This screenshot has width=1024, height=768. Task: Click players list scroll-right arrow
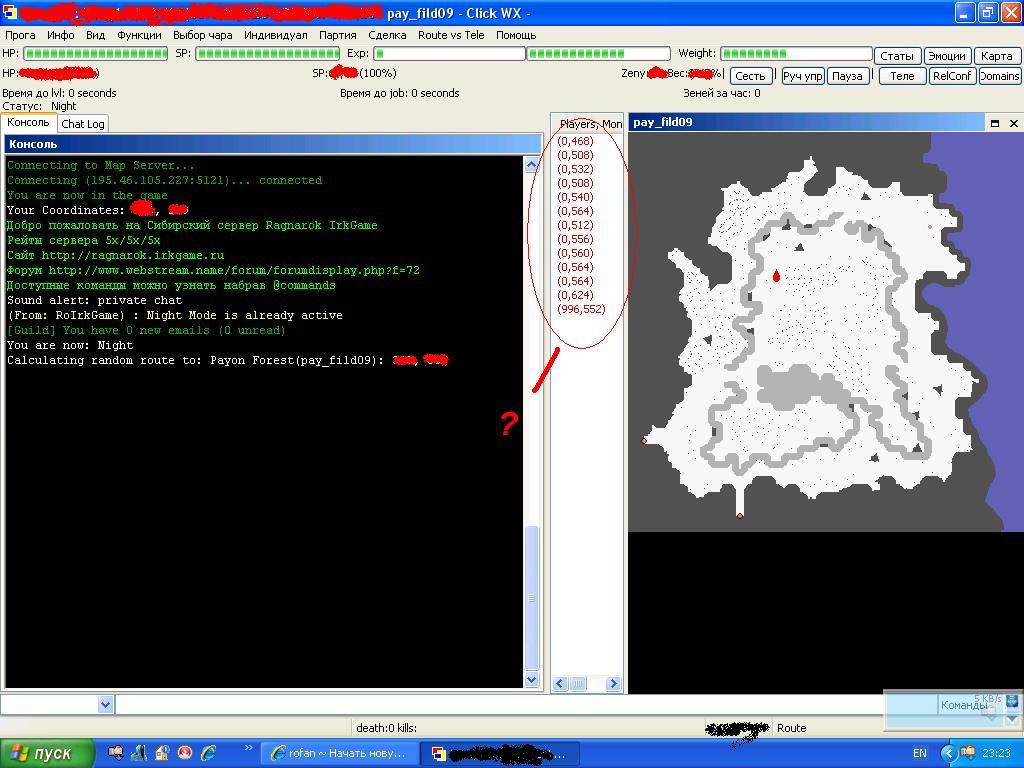[x=613, y=684]
